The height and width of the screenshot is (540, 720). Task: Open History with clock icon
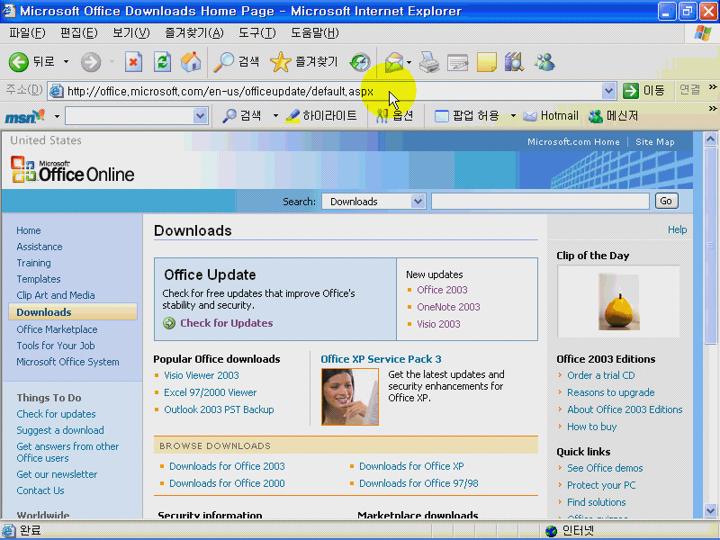tap(360, 62)
